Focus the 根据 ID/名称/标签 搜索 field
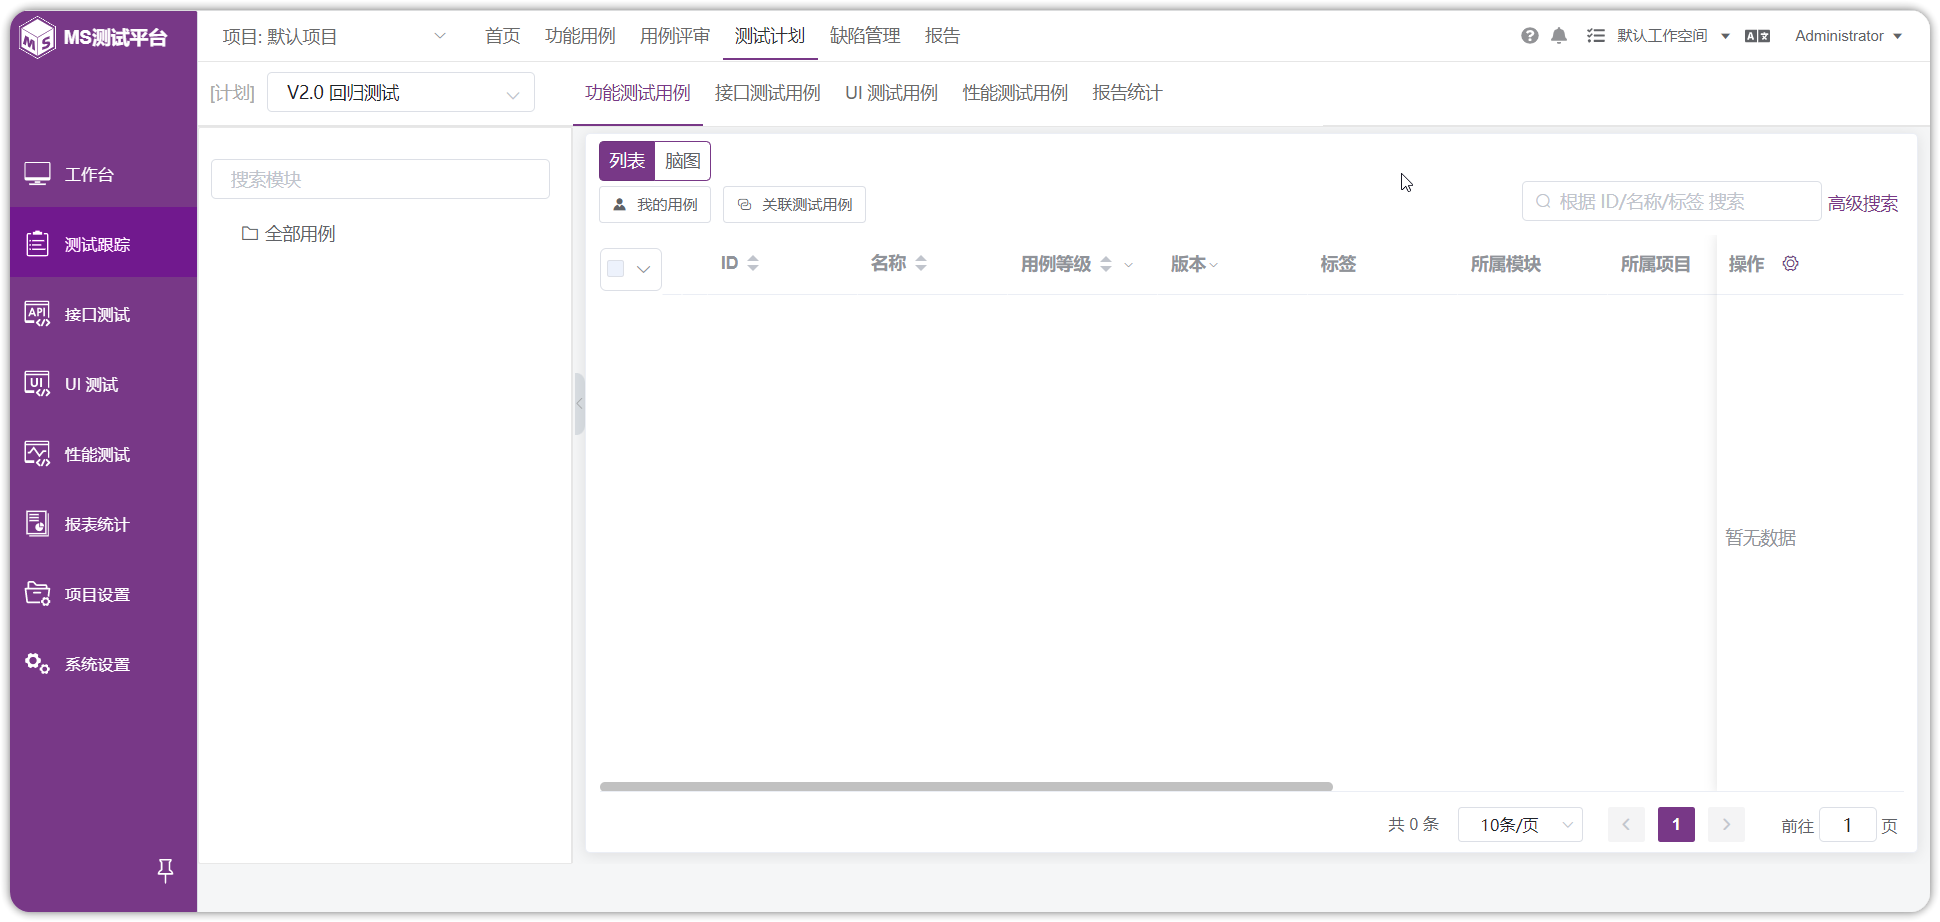 (1671, 201)
